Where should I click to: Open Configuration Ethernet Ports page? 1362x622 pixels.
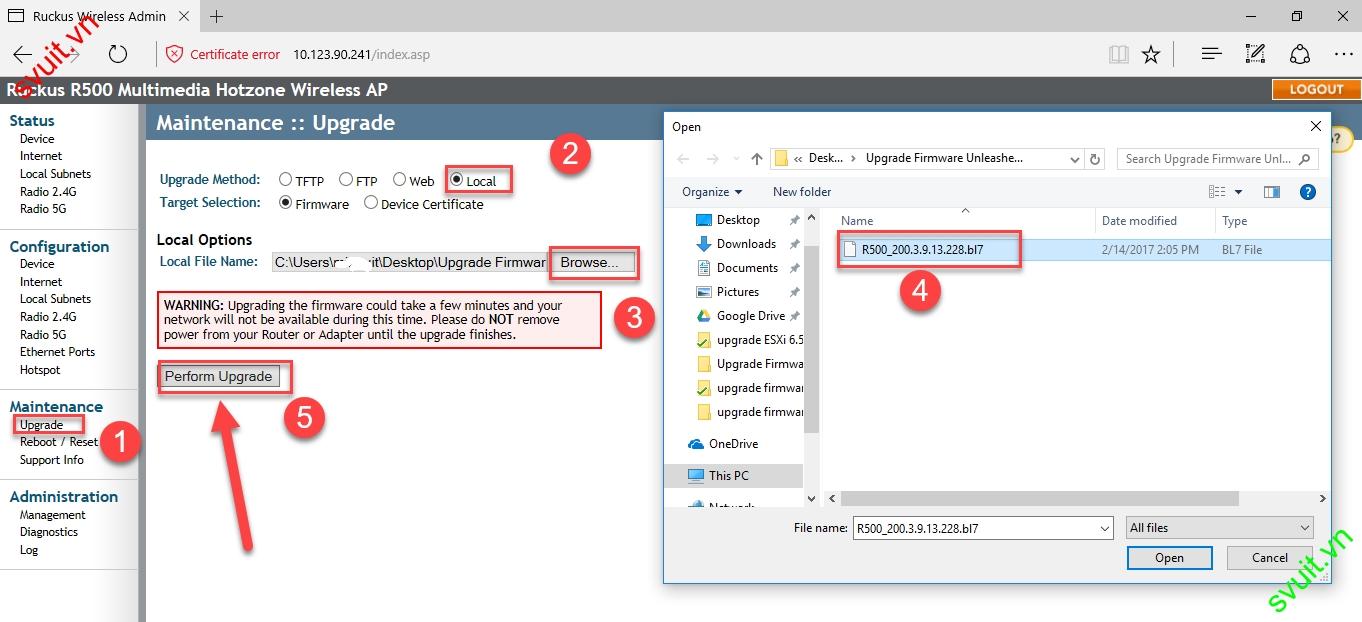(57, 352)
